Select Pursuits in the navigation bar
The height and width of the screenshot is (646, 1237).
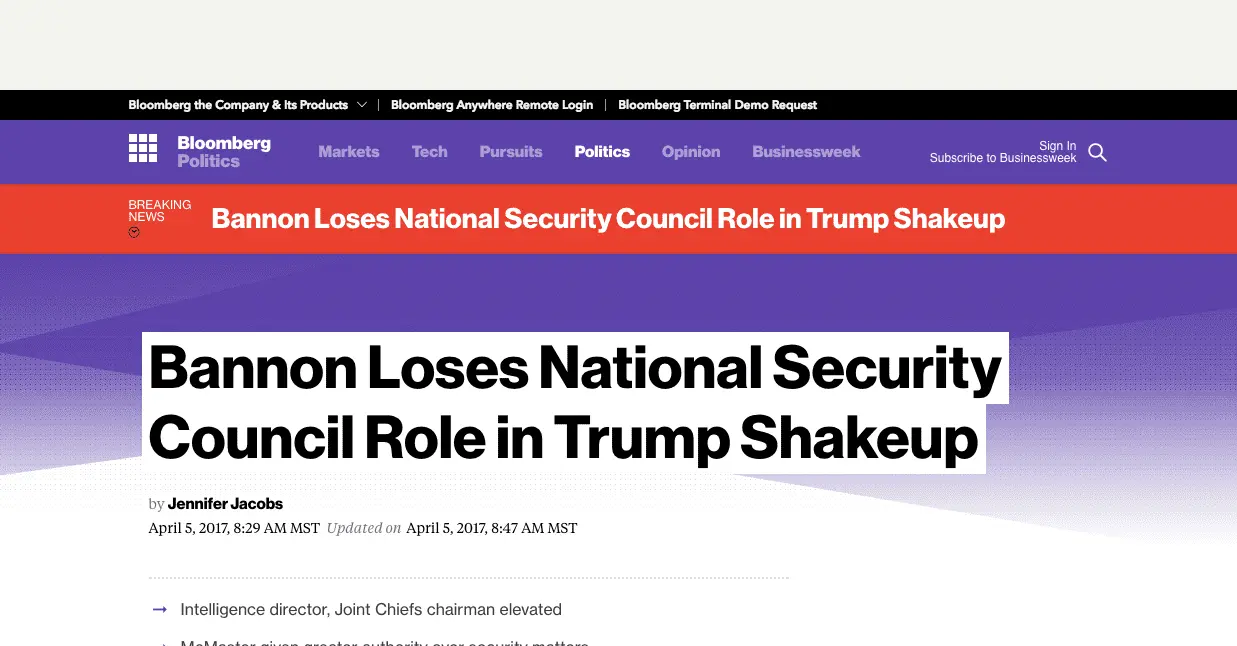point(511,152)
